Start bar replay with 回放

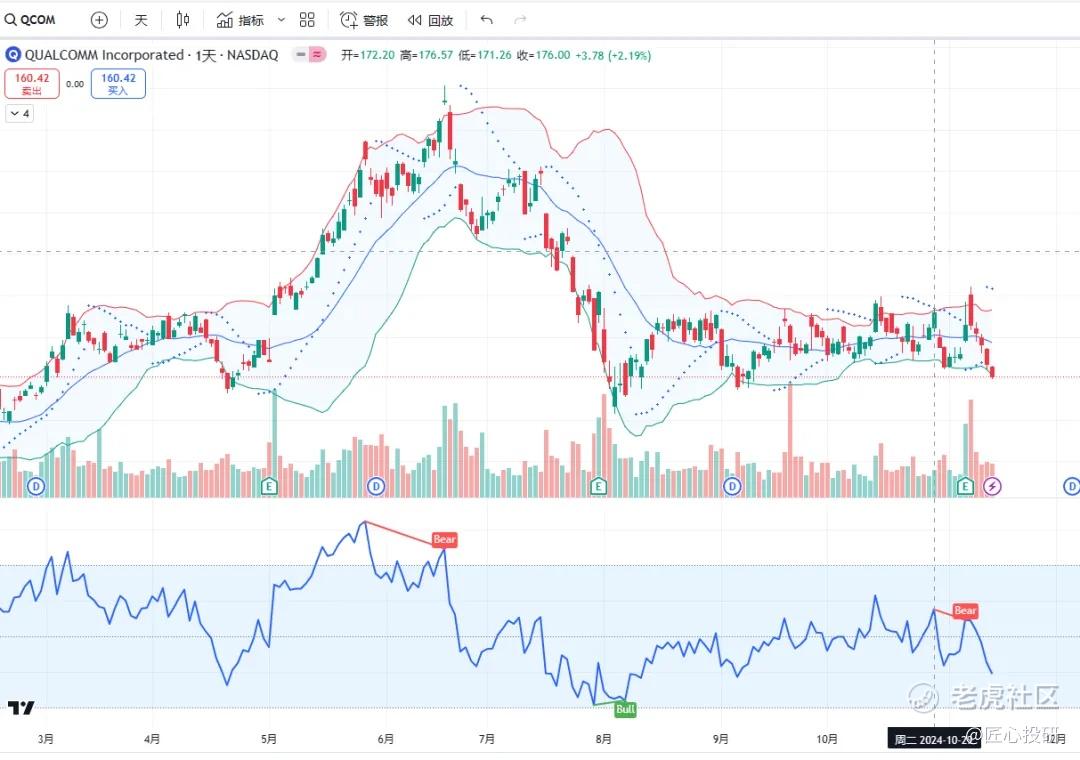pyautogui.click(x=430, y=20)
